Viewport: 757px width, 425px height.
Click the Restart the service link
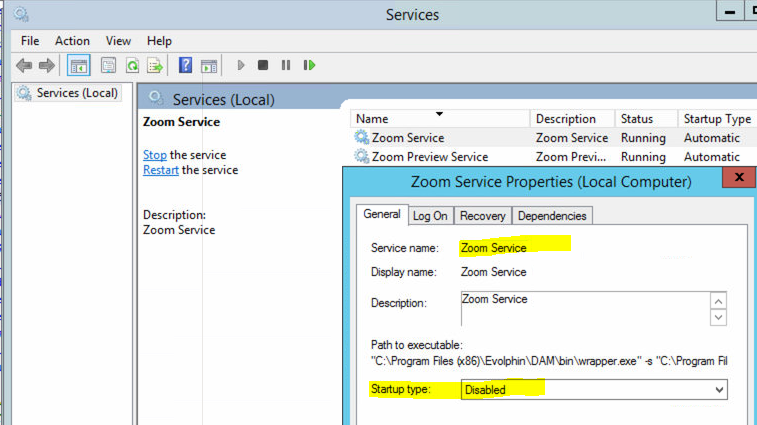click(161, 170)
